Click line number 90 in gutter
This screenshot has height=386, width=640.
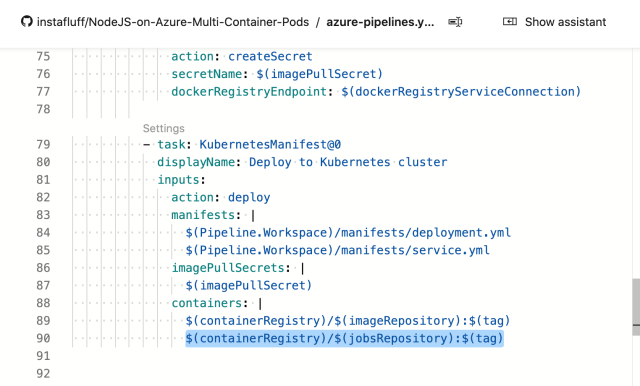click(x=43, y=338)
